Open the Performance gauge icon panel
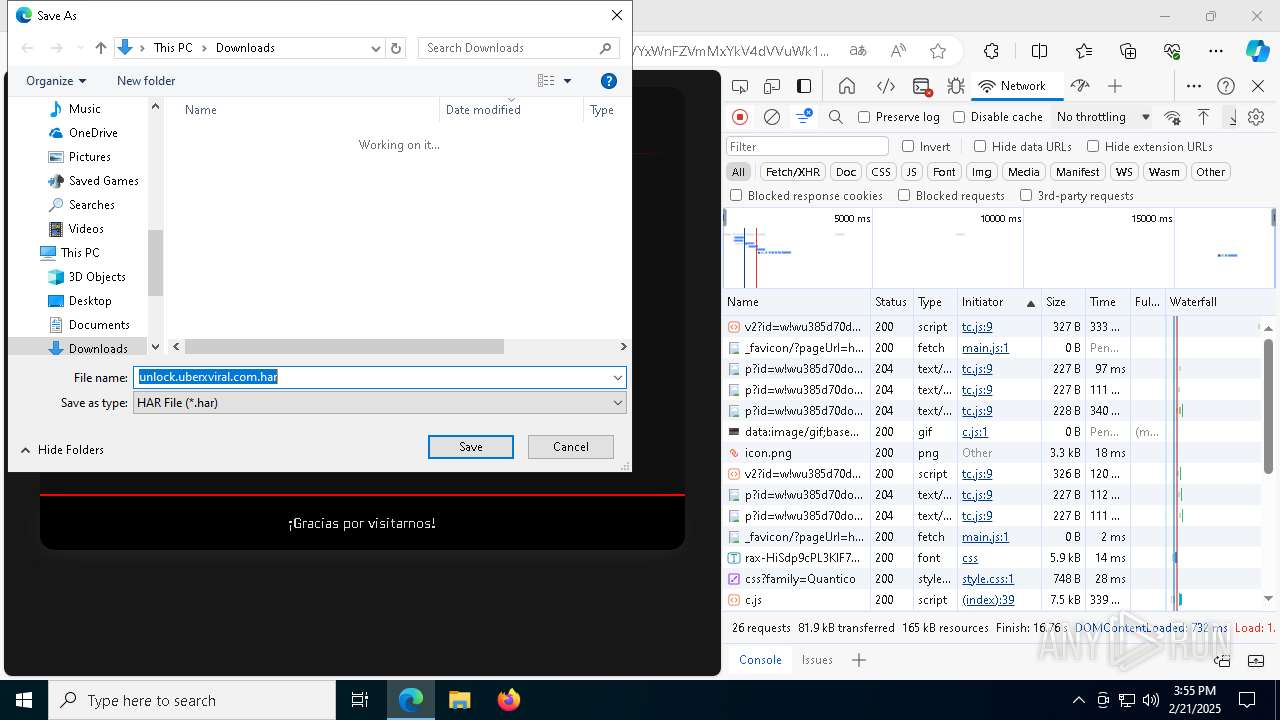Screen dimensions: 1280x720 [x=1079, y=86]
